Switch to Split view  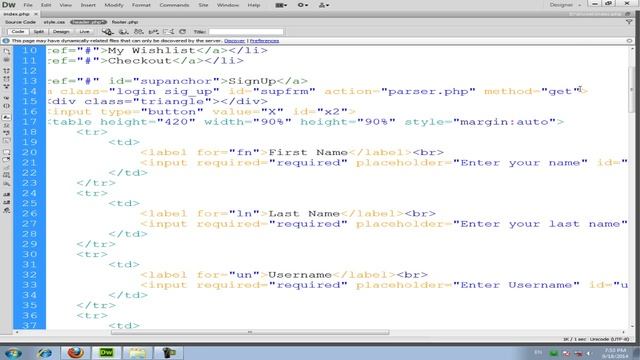[x=39, y=31]
